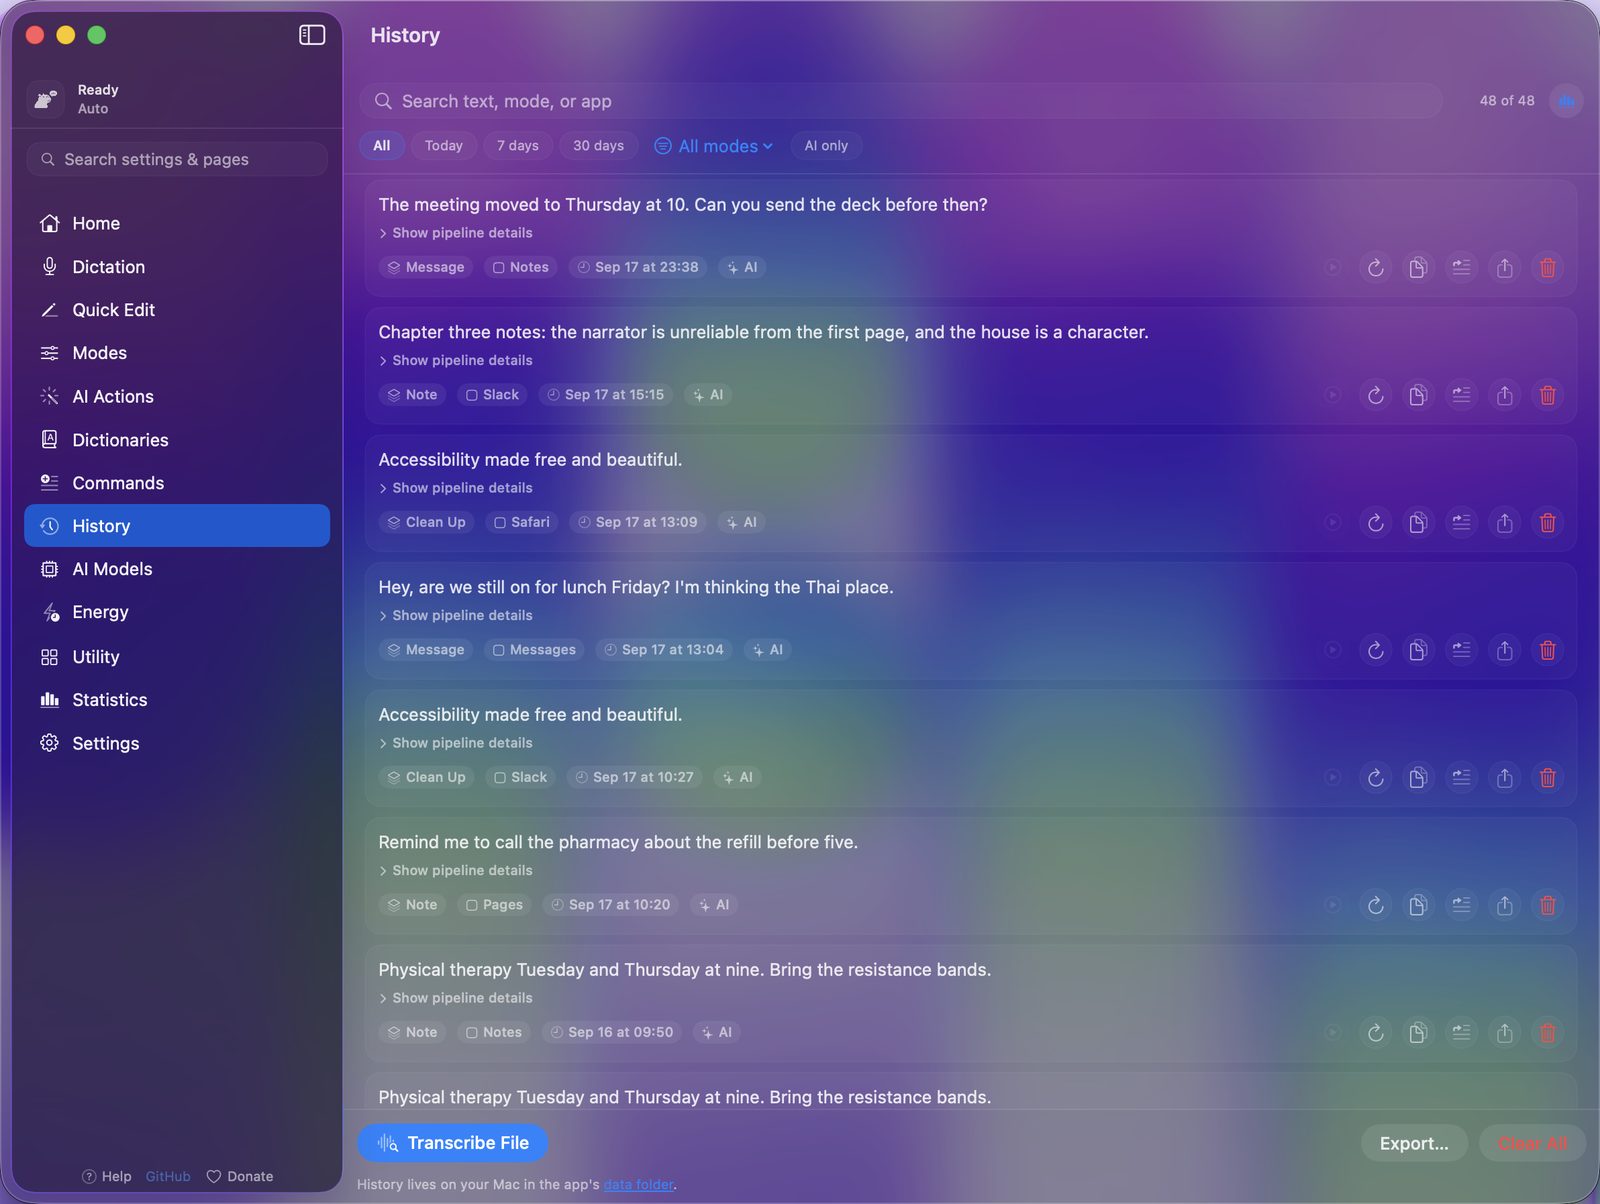The width and height of the screenshot is (1600, 1204).
Task: Copy the Sep 17 10:27 Slack entry
Action: click(1418, 778)
